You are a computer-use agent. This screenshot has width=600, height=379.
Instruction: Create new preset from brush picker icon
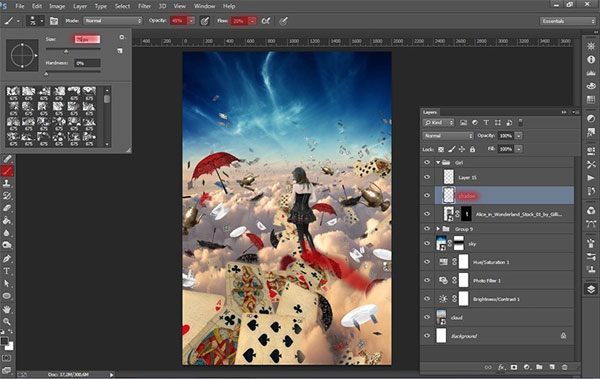[x=120, y=51]
